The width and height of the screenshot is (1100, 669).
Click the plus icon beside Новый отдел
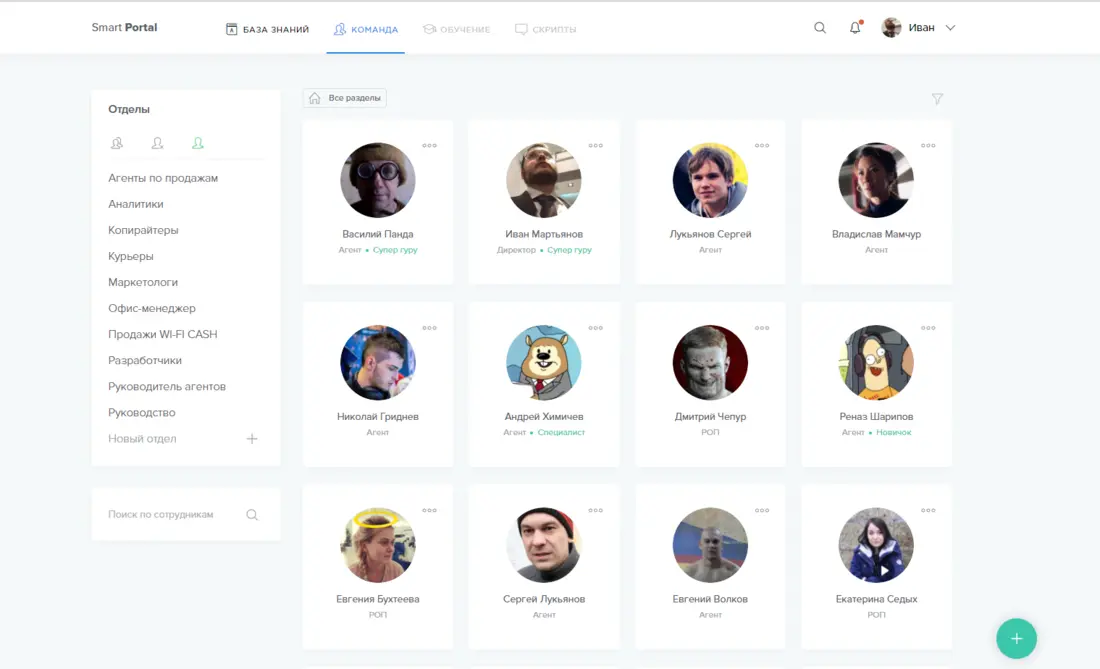[x=252, y=439]
